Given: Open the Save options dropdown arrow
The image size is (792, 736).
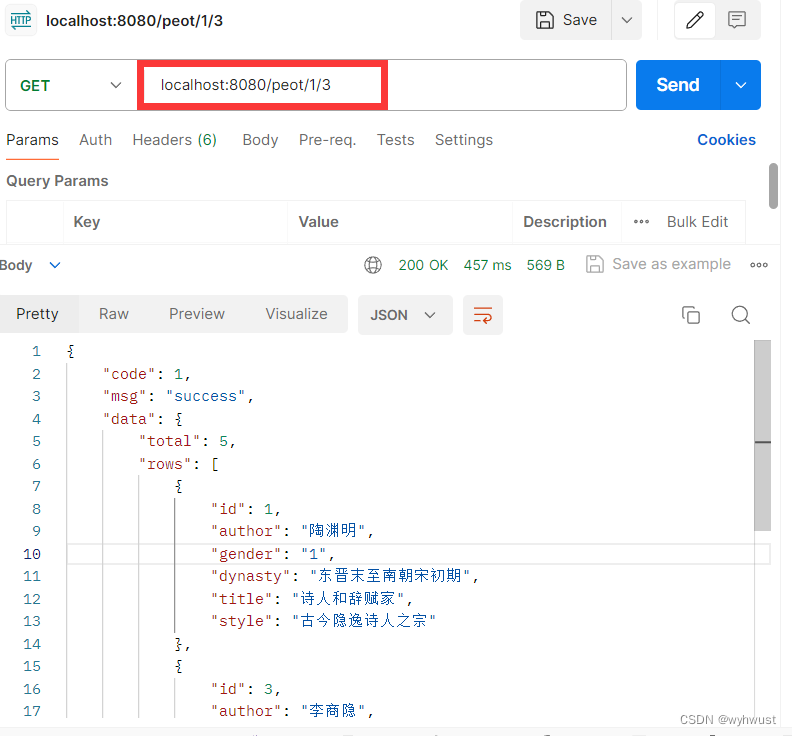Looking at the screenshot, I should tap(627, 20).
